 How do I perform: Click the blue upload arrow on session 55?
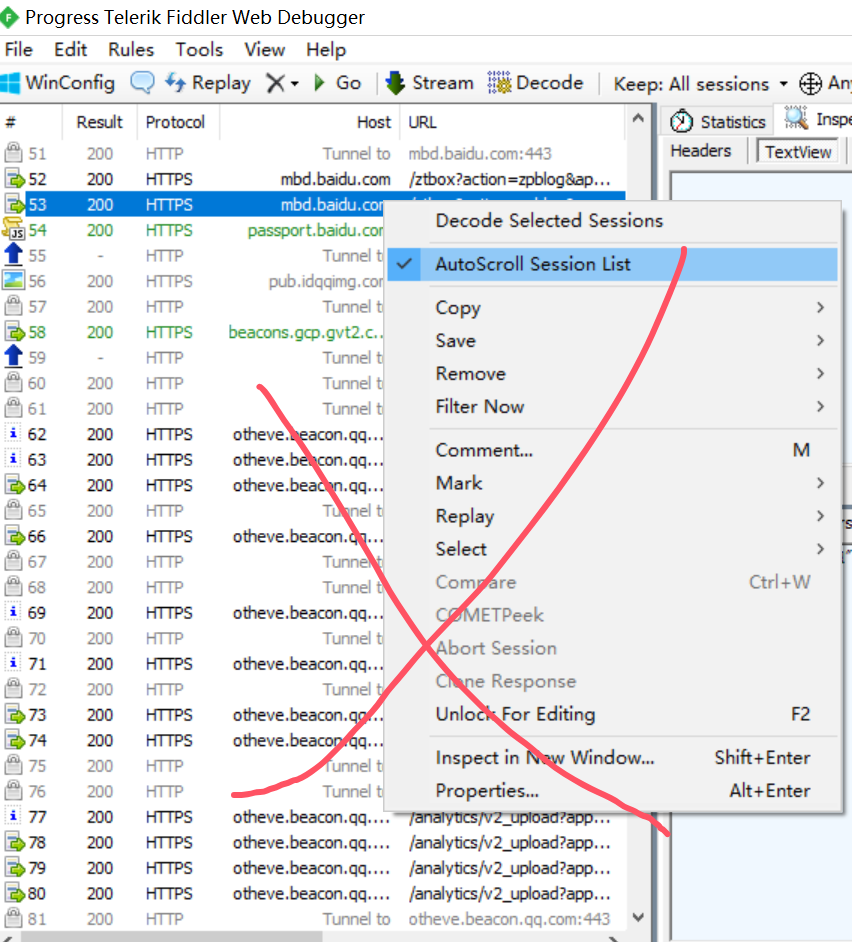coord(13,255)
